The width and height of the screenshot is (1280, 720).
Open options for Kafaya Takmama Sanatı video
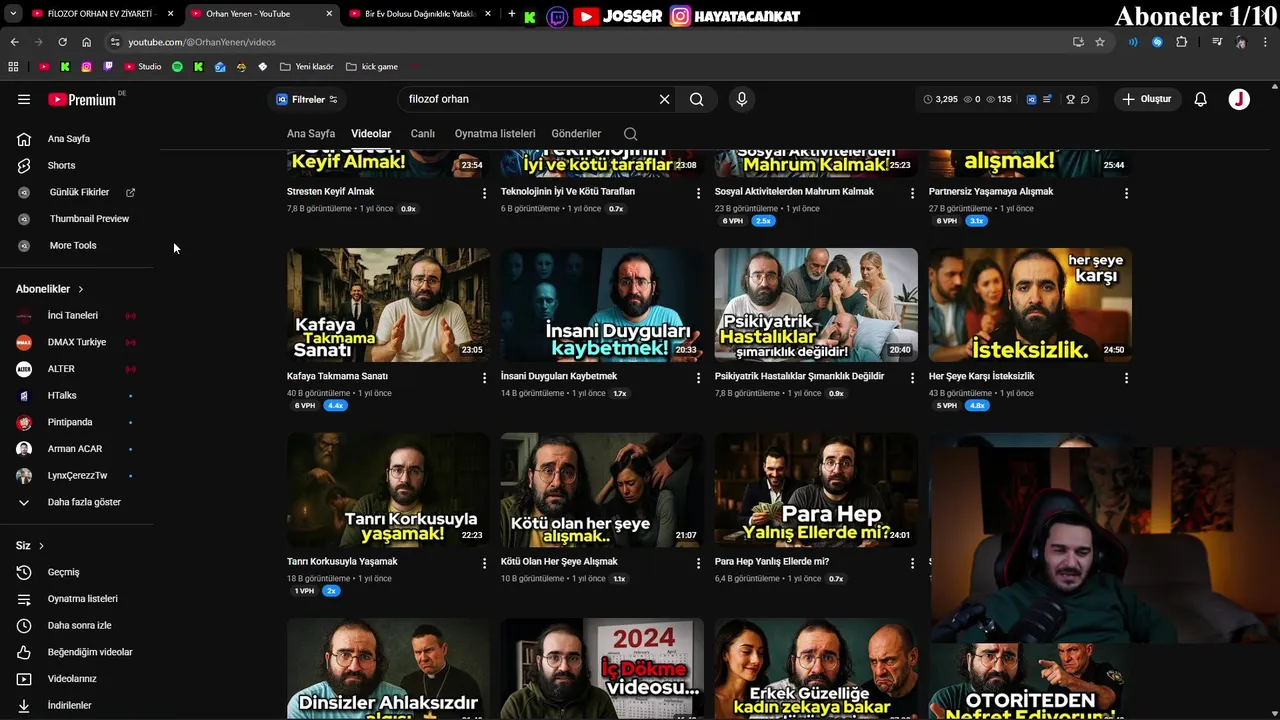tap(484, 378)
